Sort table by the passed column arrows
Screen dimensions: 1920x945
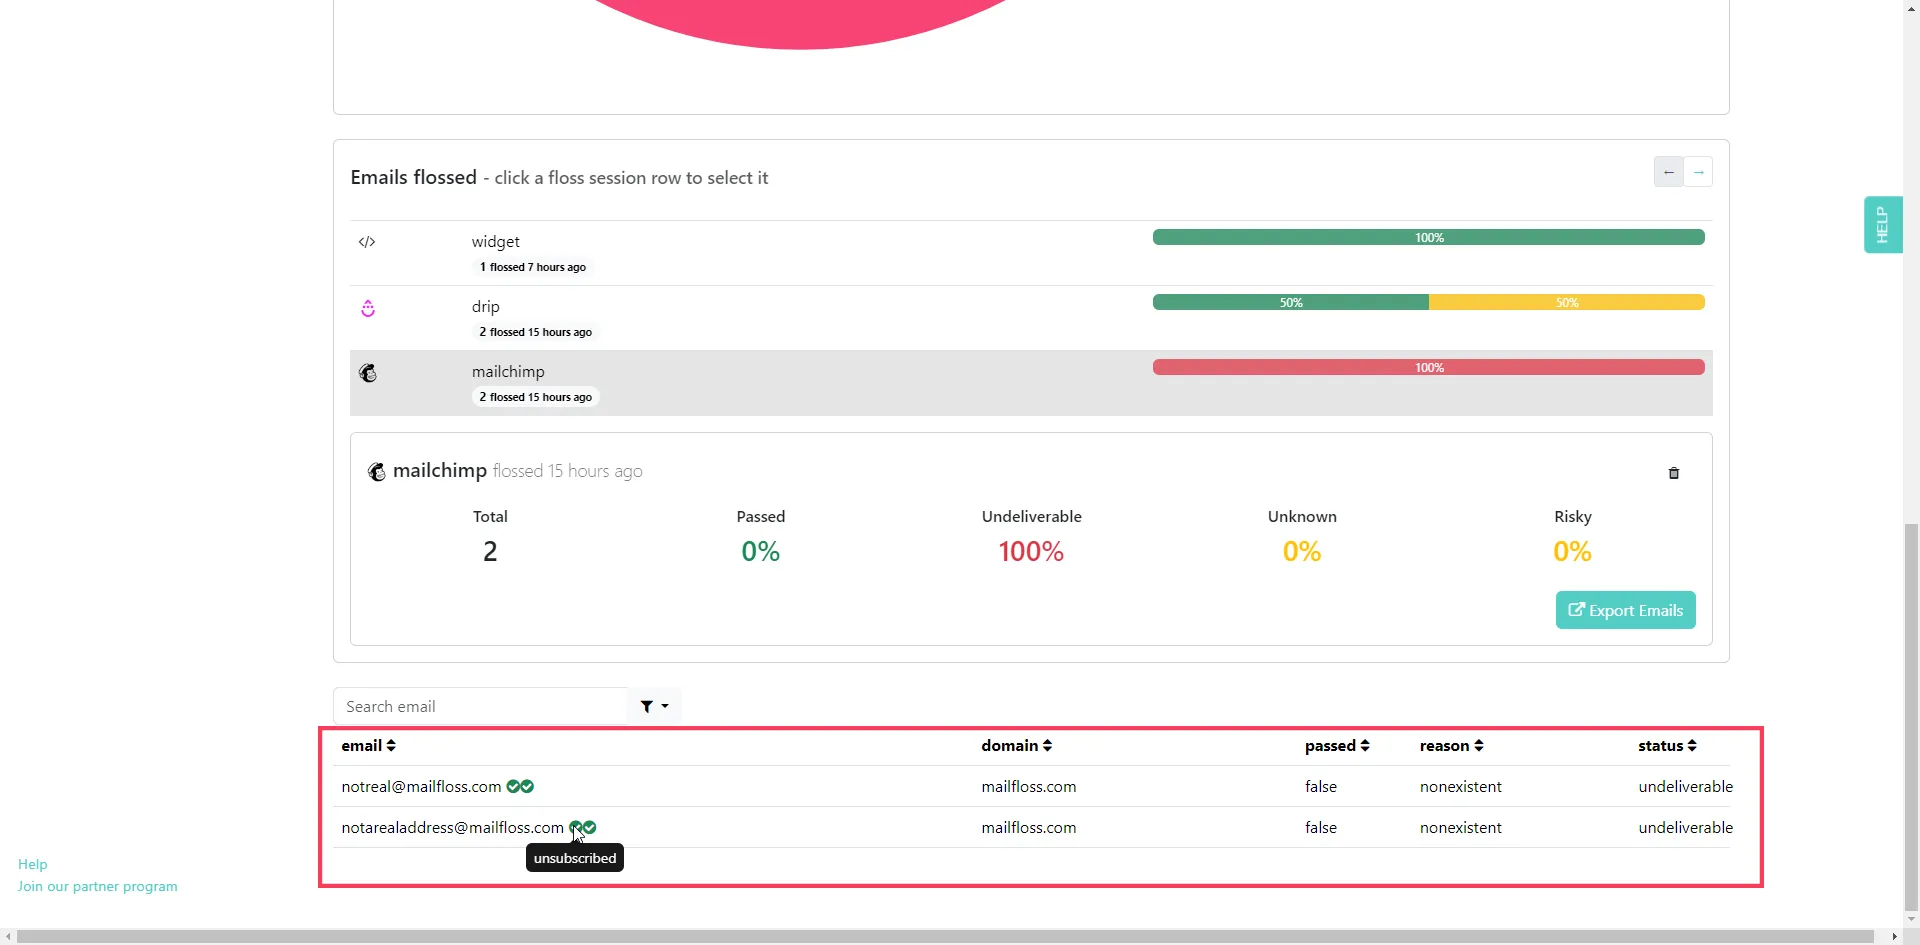click(1365, 746)
